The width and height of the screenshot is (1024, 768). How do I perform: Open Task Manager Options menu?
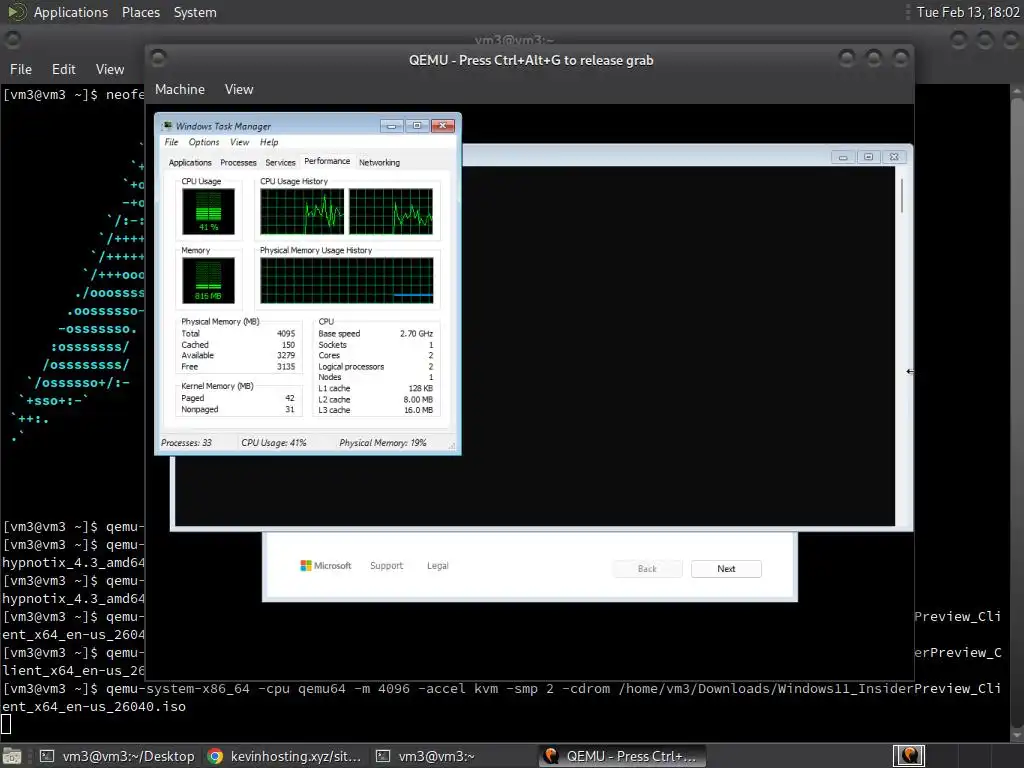tap(204, 142)
